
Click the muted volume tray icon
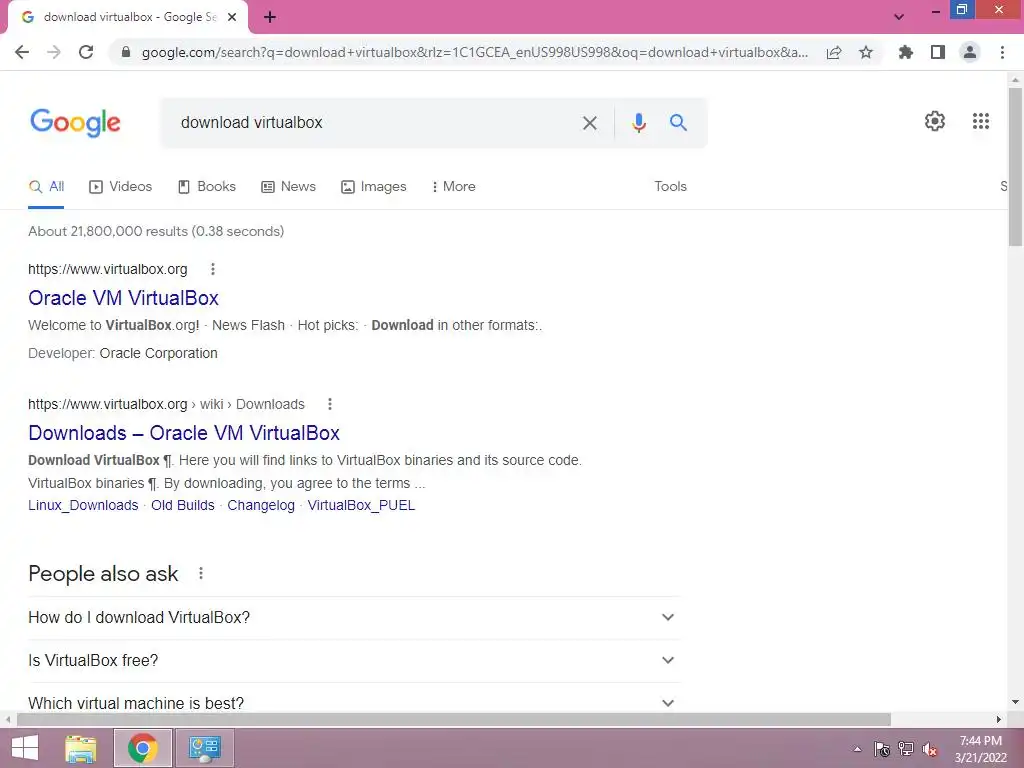[x=929, y=749]
